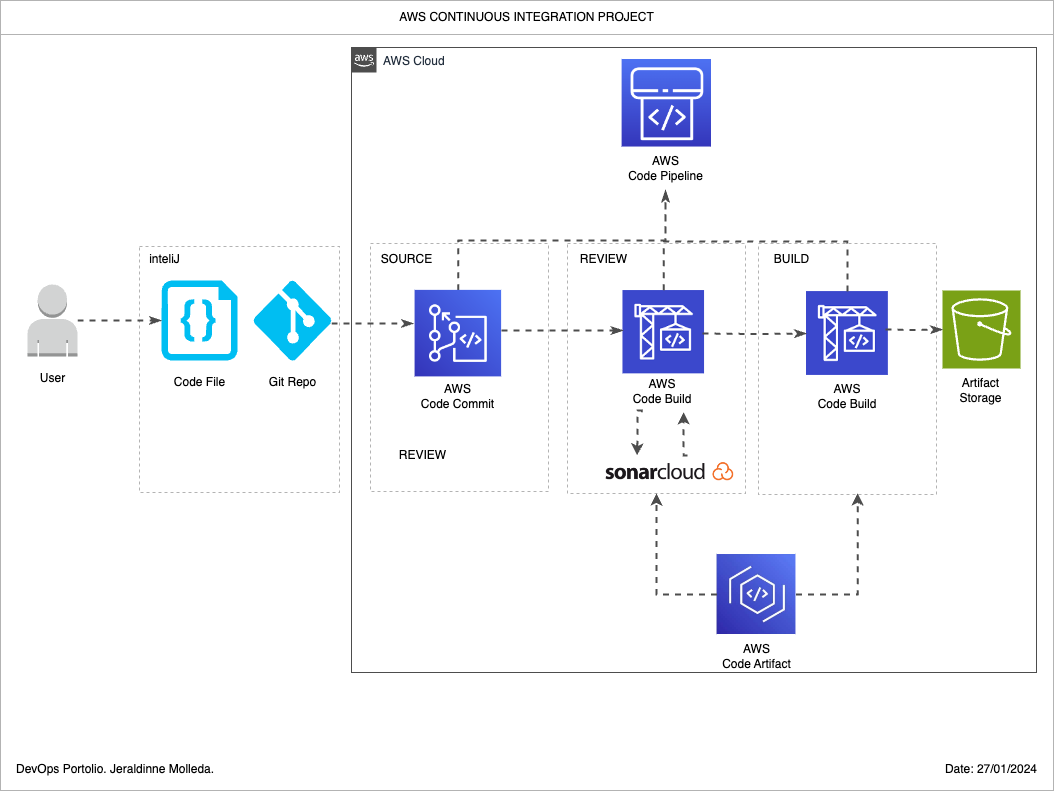Select the AWS Code Commit icon

458,333
